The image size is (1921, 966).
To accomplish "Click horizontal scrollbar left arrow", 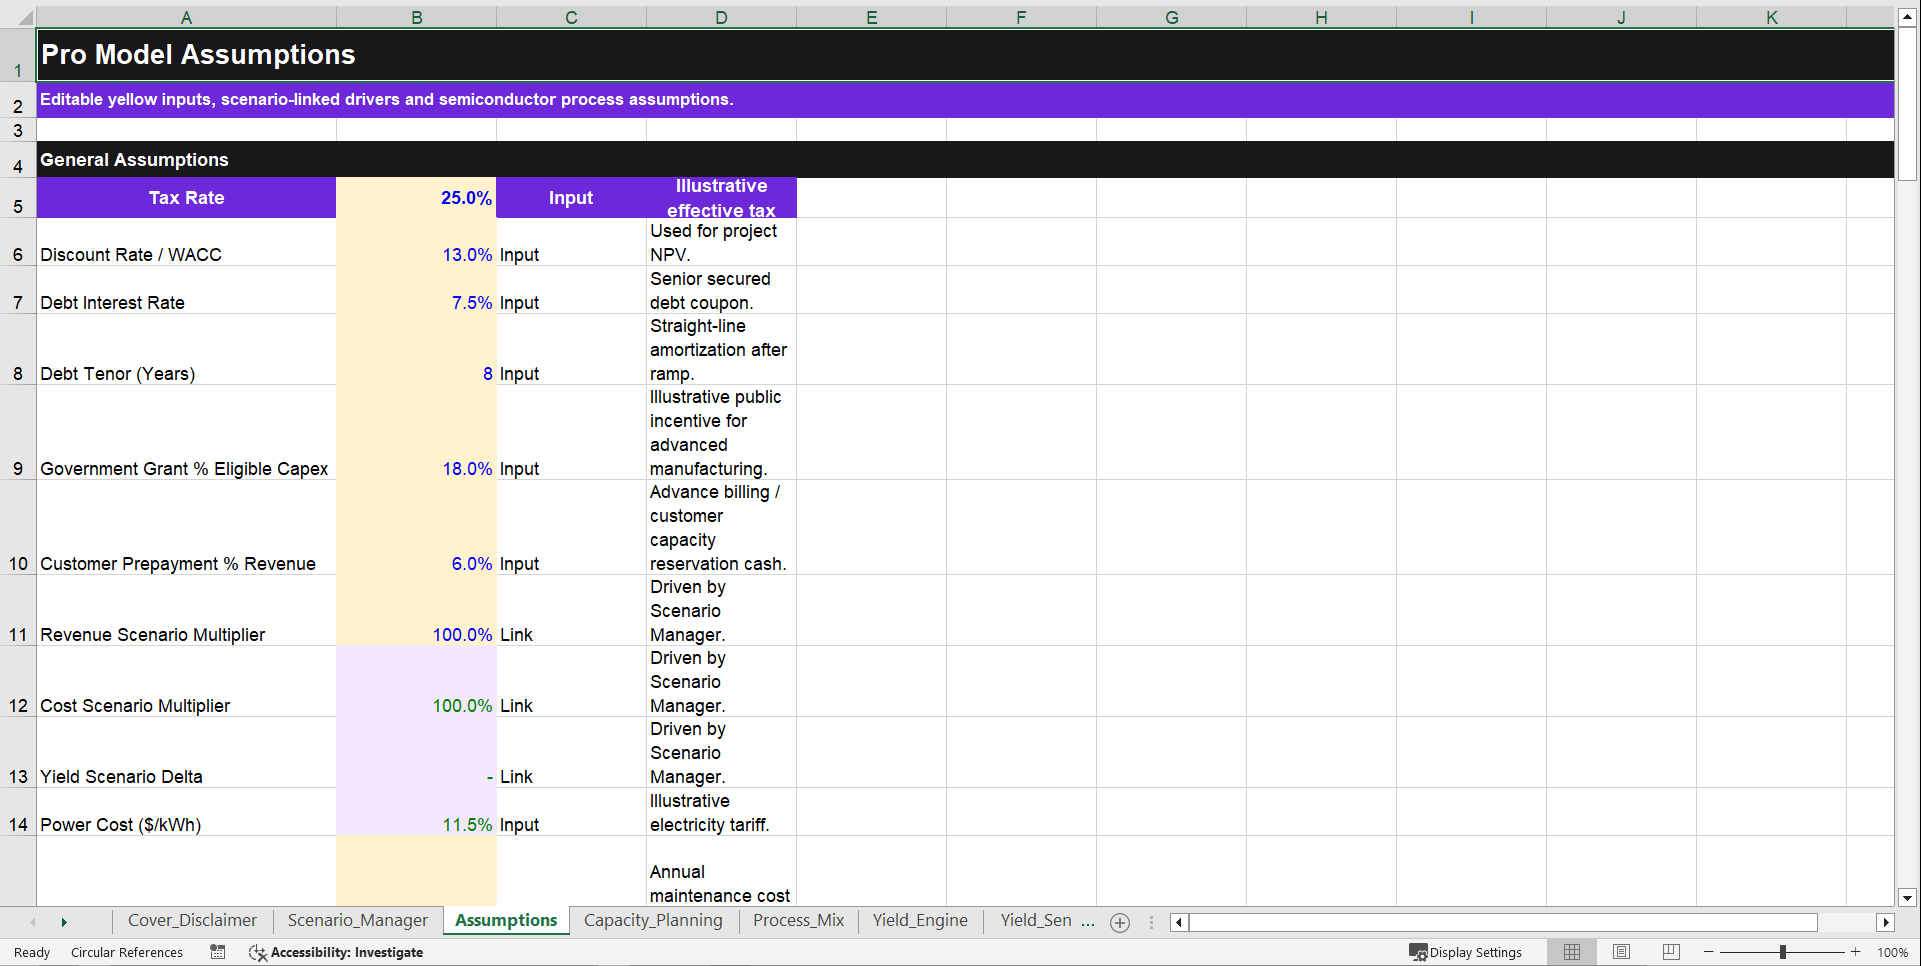I will coord(1179,922).
